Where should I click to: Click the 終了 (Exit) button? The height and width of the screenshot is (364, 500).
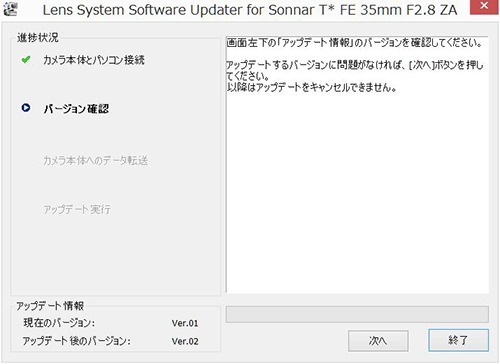click(x=458, y=340)
